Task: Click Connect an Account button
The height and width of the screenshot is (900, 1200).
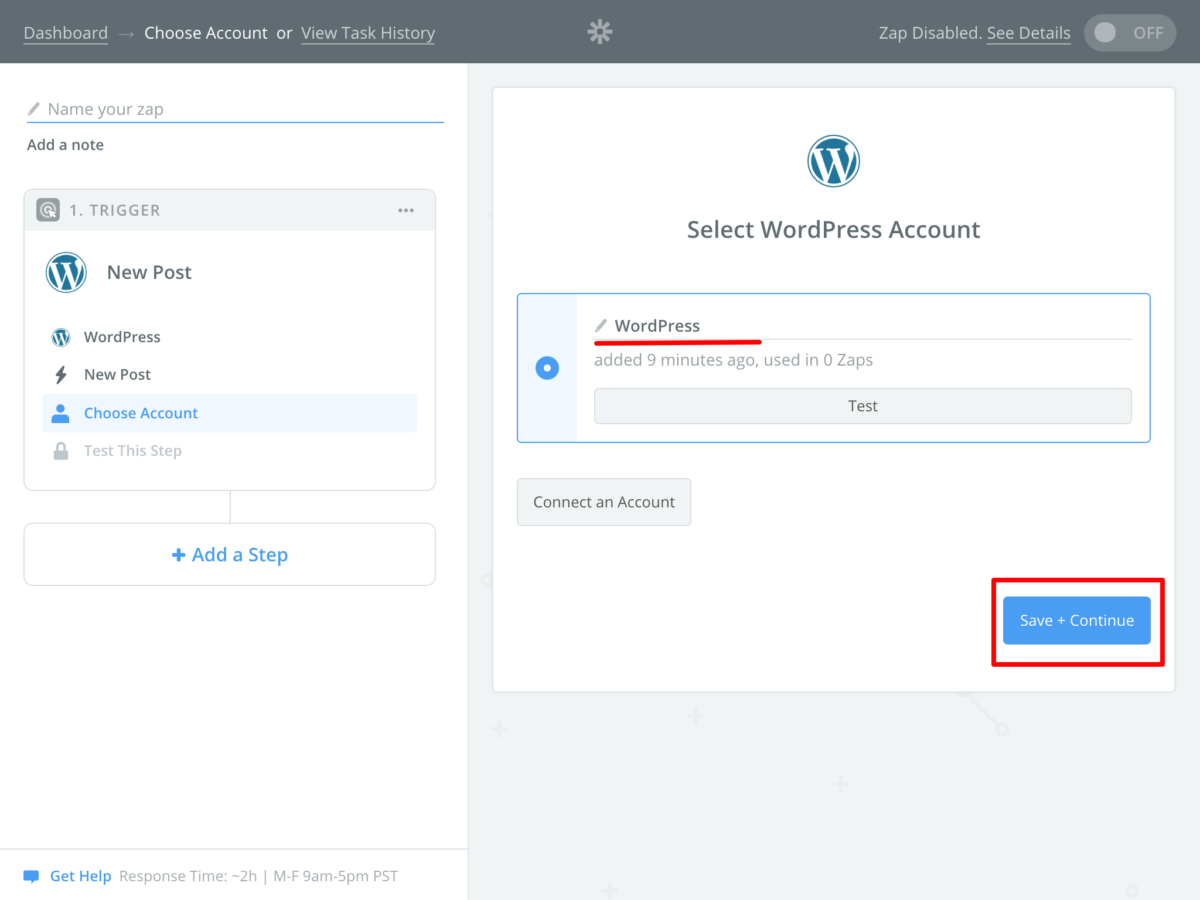Action: 604,502
